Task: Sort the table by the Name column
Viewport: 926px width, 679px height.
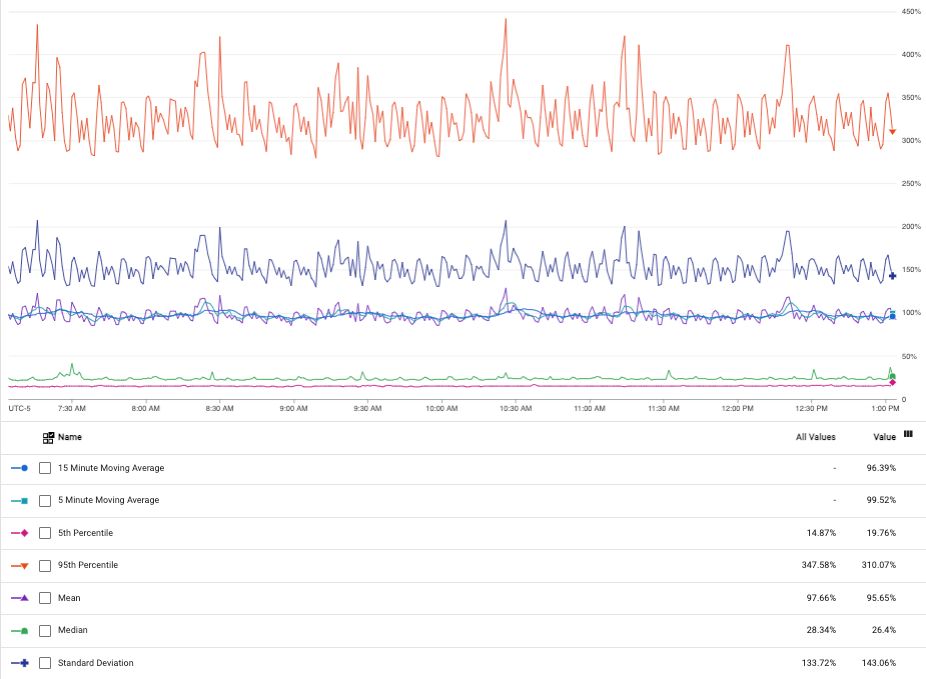Action: coord(70,437)
